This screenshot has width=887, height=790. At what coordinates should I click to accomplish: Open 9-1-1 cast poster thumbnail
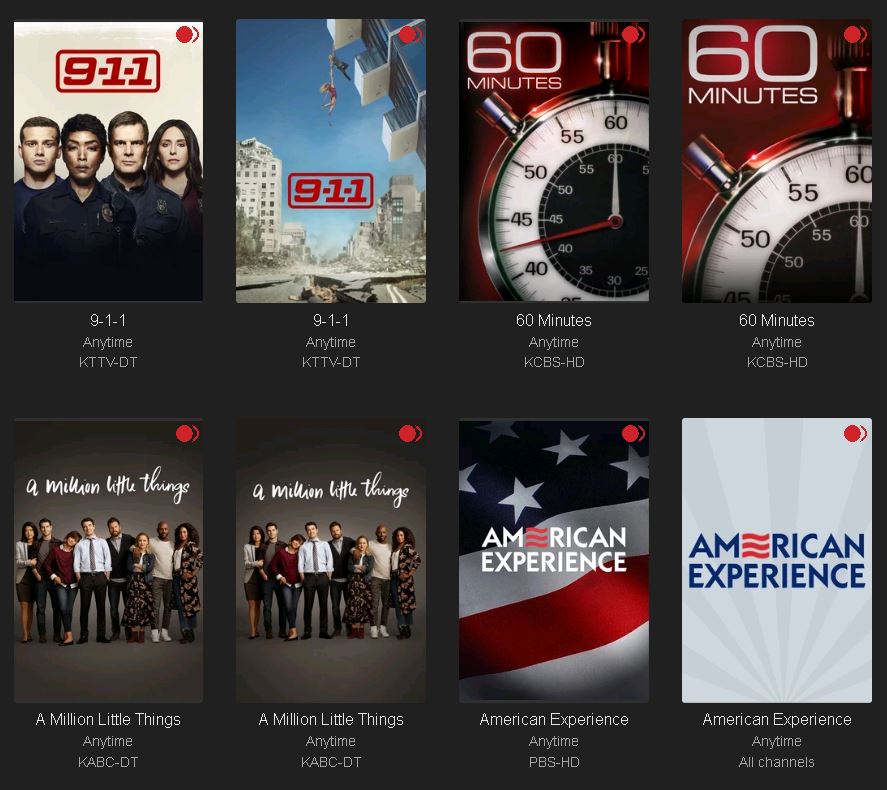coord(108,161)
